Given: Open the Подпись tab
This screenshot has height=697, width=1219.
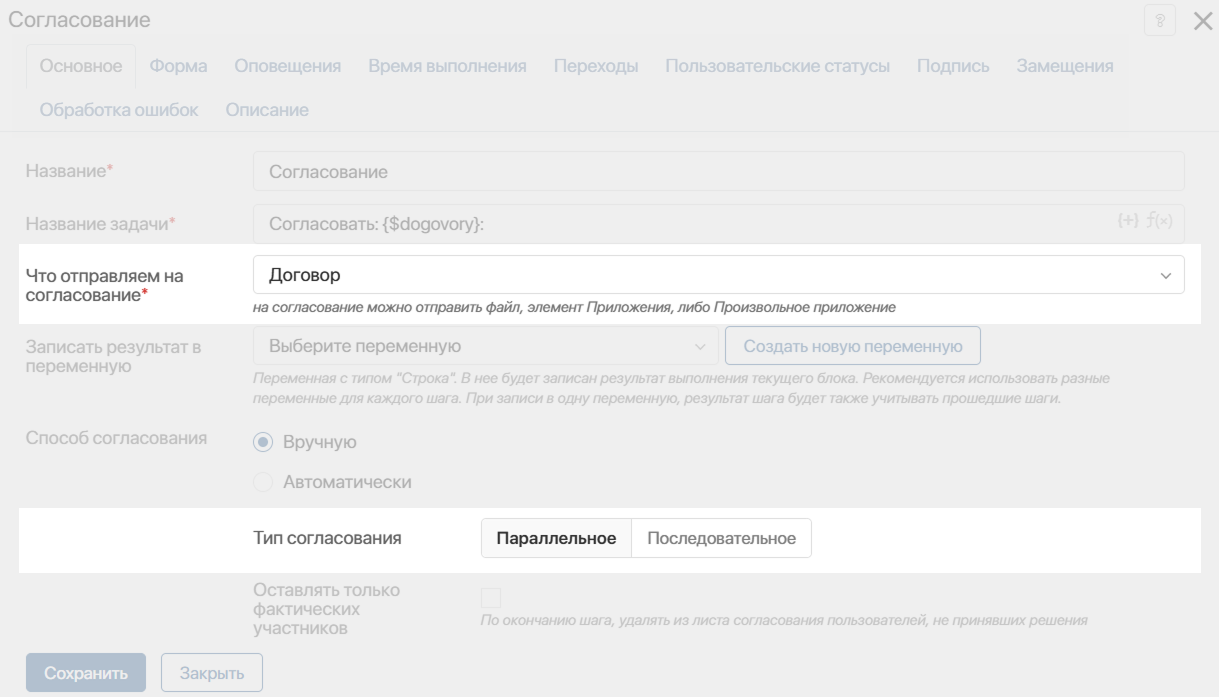Looking at the screenshot, I should point(953,66).
